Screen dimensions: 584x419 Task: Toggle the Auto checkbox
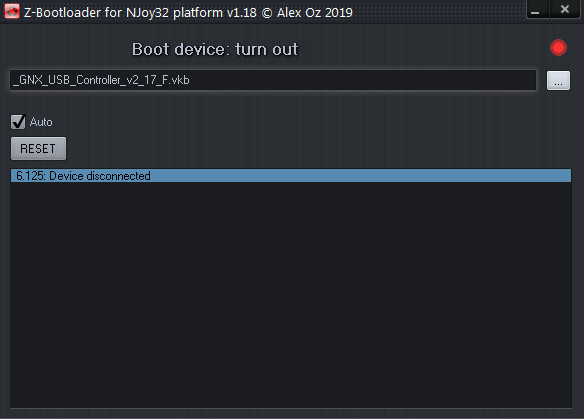[18, 122]
